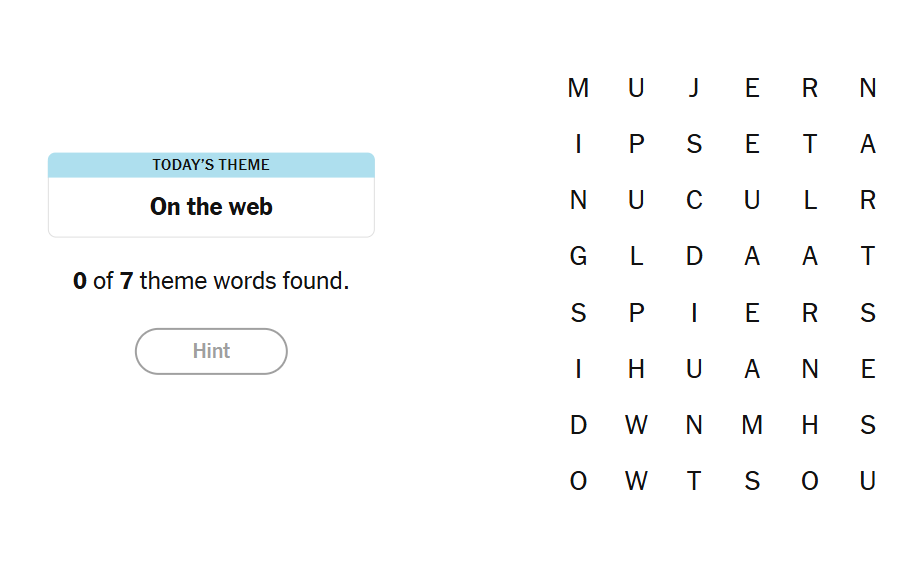Click the "On the web" theme card
The width and height of the screenshot is (918, 579).
[211, 195]
